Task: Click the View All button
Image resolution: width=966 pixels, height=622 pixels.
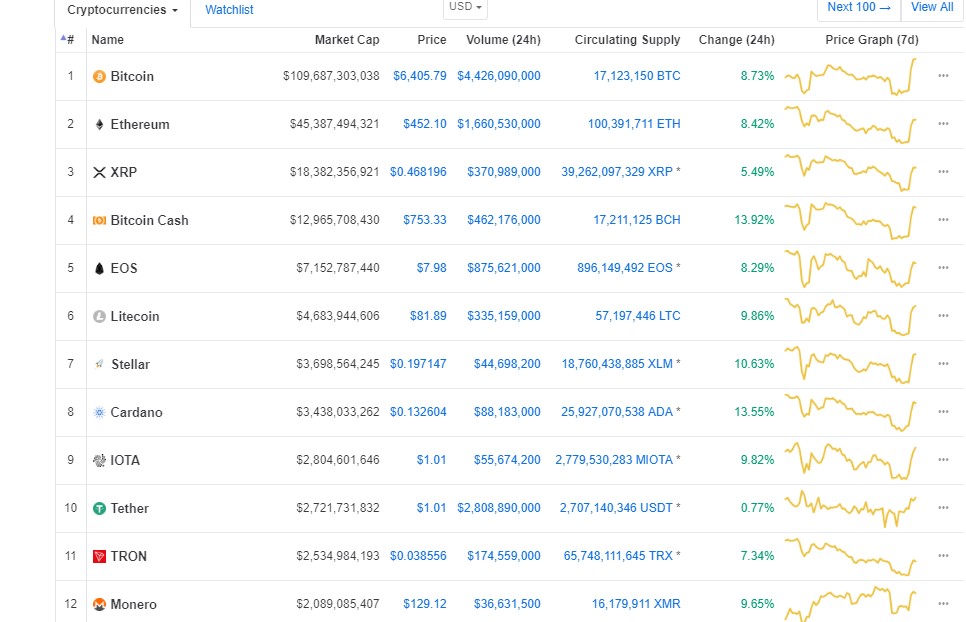Action: click(932, 7)
